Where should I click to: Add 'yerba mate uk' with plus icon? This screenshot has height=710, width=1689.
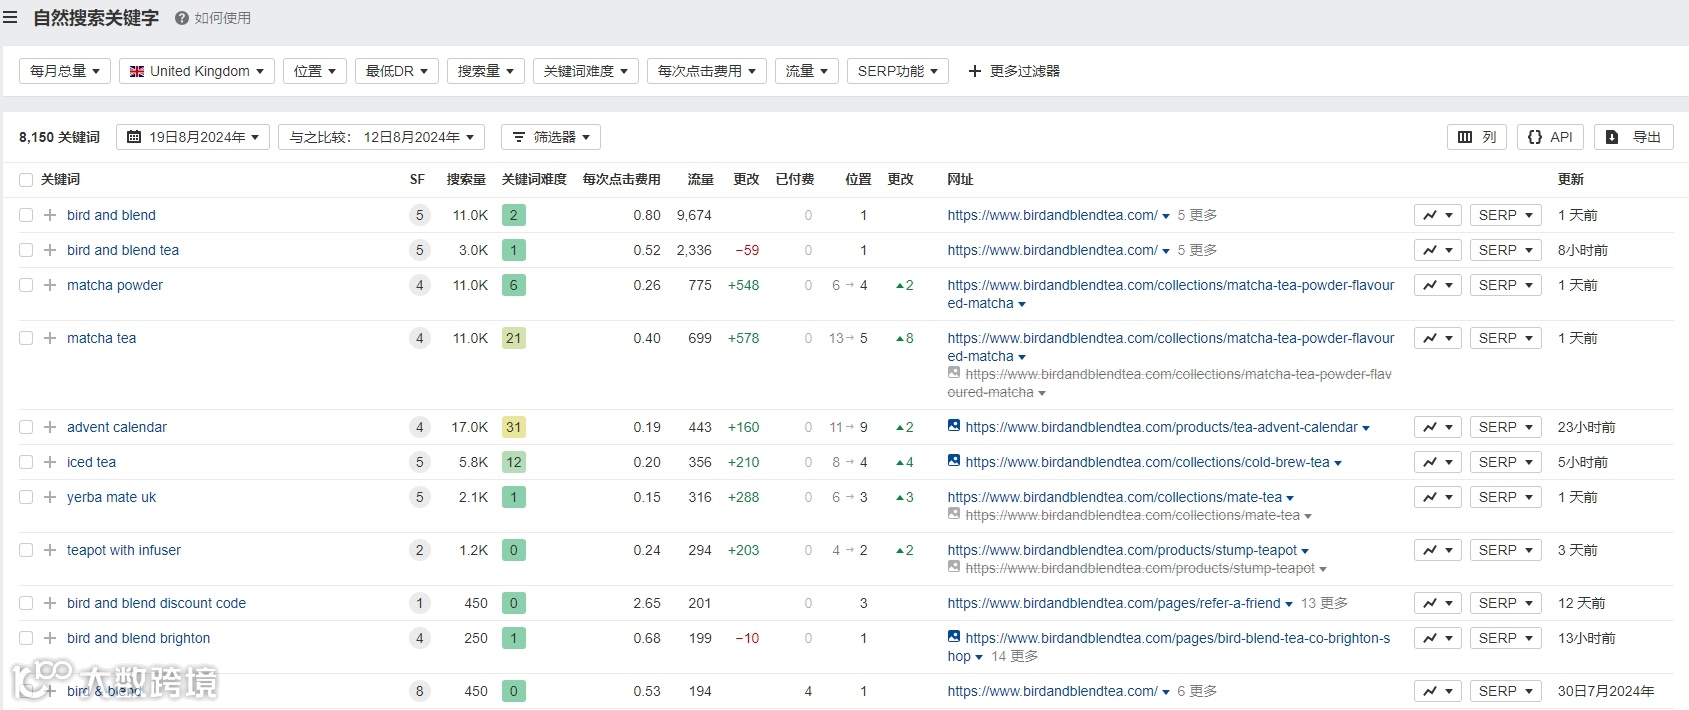(x=50, y=497)
